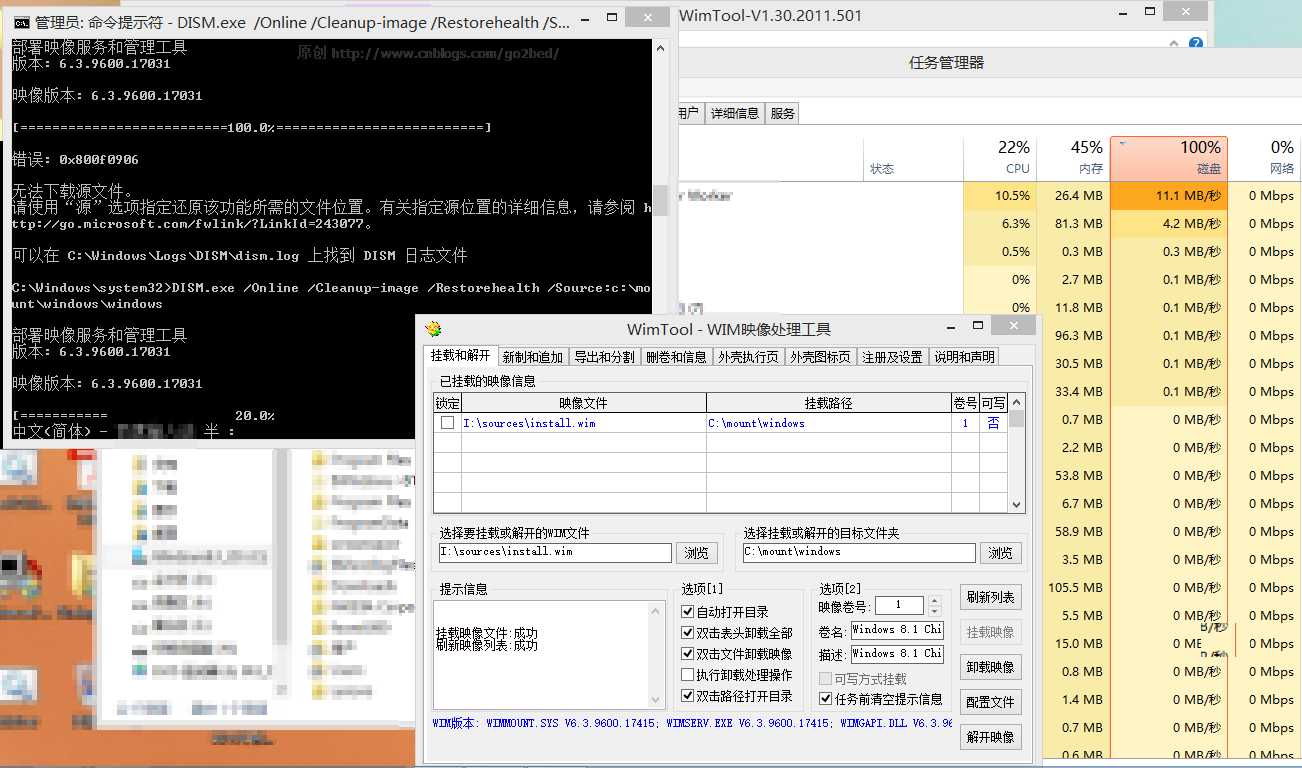The image size is (1302, 768).
Task: Click the mounted image list's scroll-down arrow
Action: [x=1017, y=505]
